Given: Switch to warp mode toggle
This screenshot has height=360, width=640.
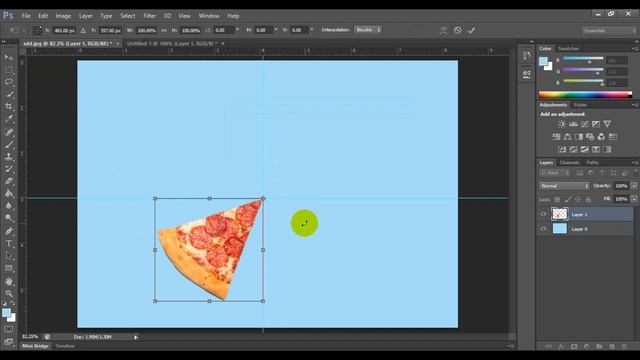Looking at the screenshot, I should 444,30.
